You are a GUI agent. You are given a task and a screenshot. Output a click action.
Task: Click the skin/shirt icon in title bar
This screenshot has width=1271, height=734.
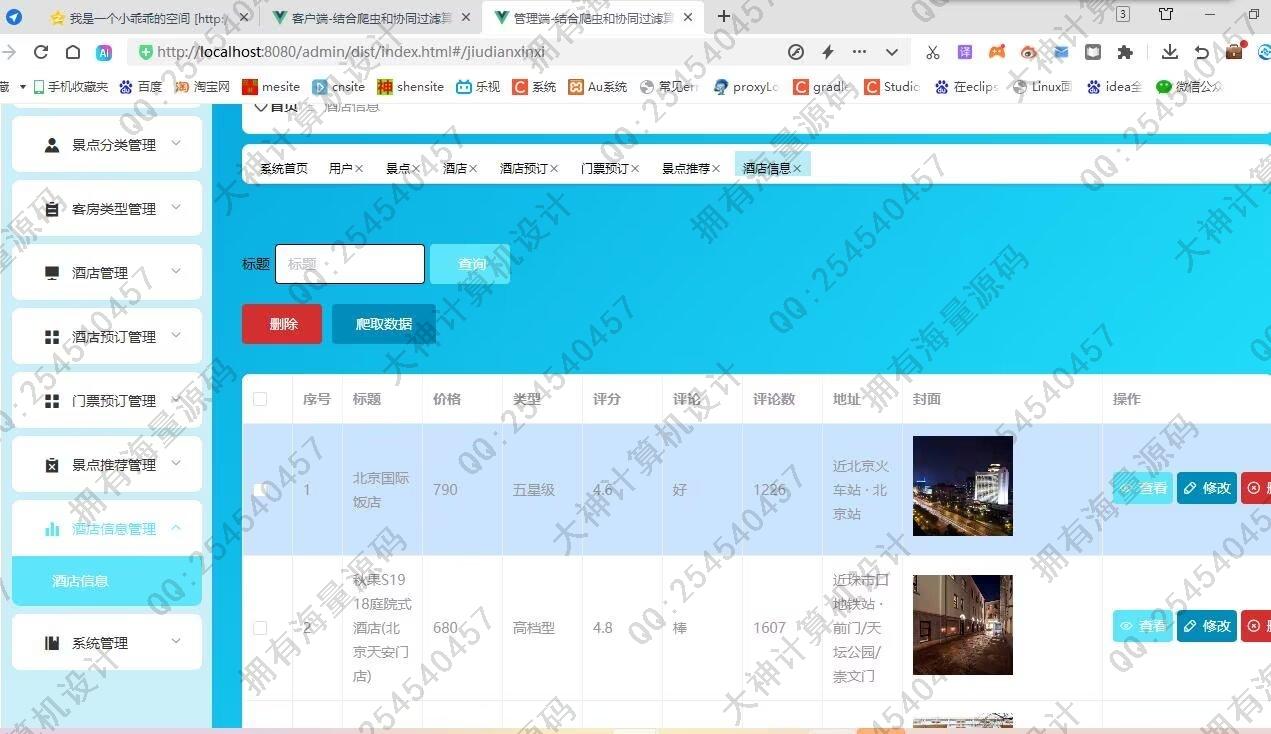1166,14
